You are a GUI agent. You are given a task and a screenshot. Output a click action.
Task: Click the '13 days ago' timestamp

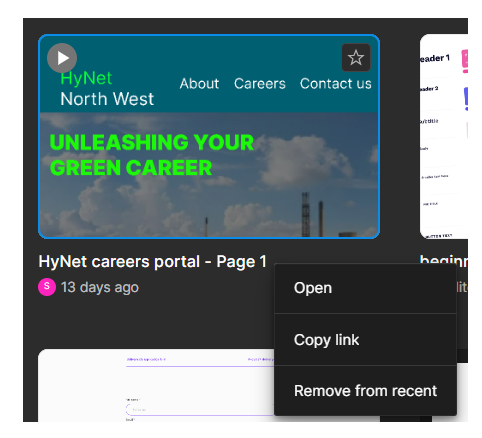point(99,287)
